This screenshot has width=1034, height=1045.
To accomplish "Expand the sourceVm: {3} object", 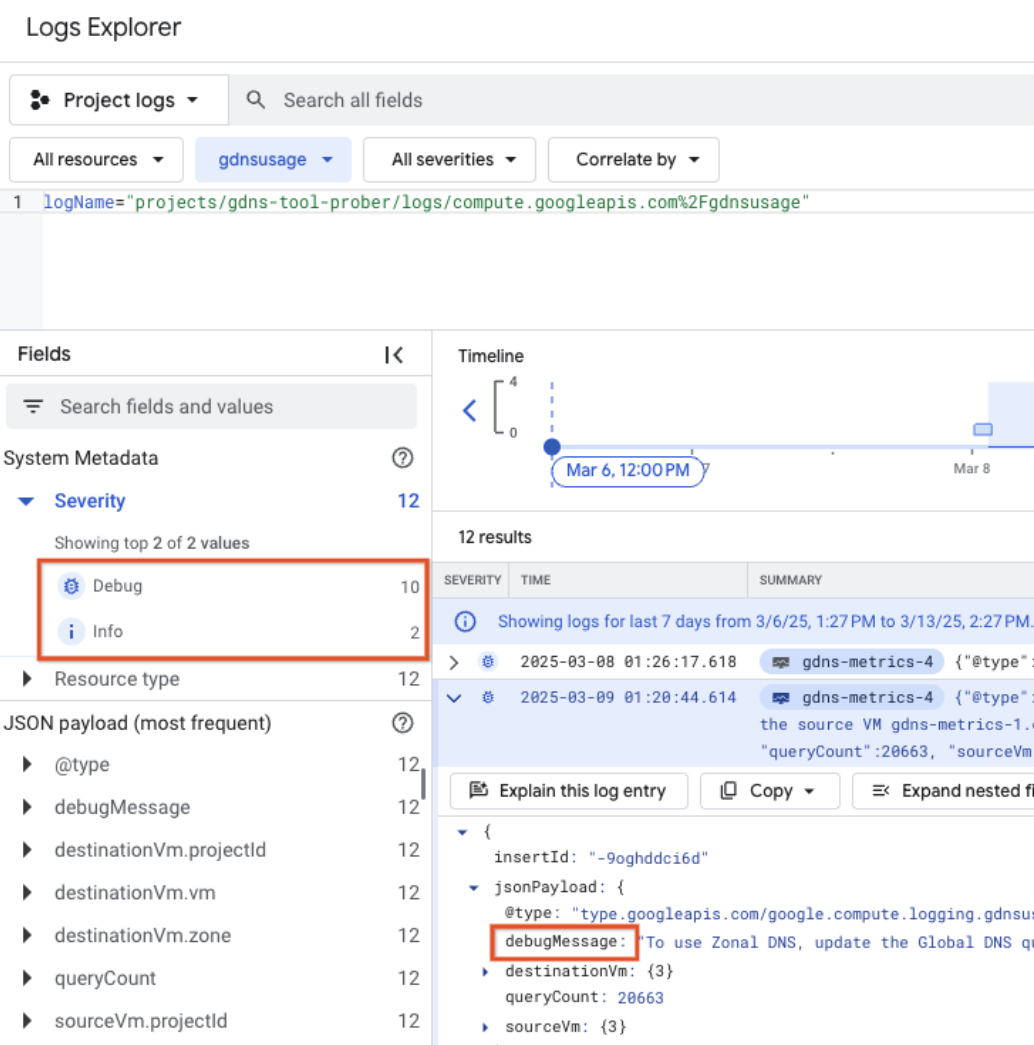I will pyautogui.click(x=485, y=1027).
